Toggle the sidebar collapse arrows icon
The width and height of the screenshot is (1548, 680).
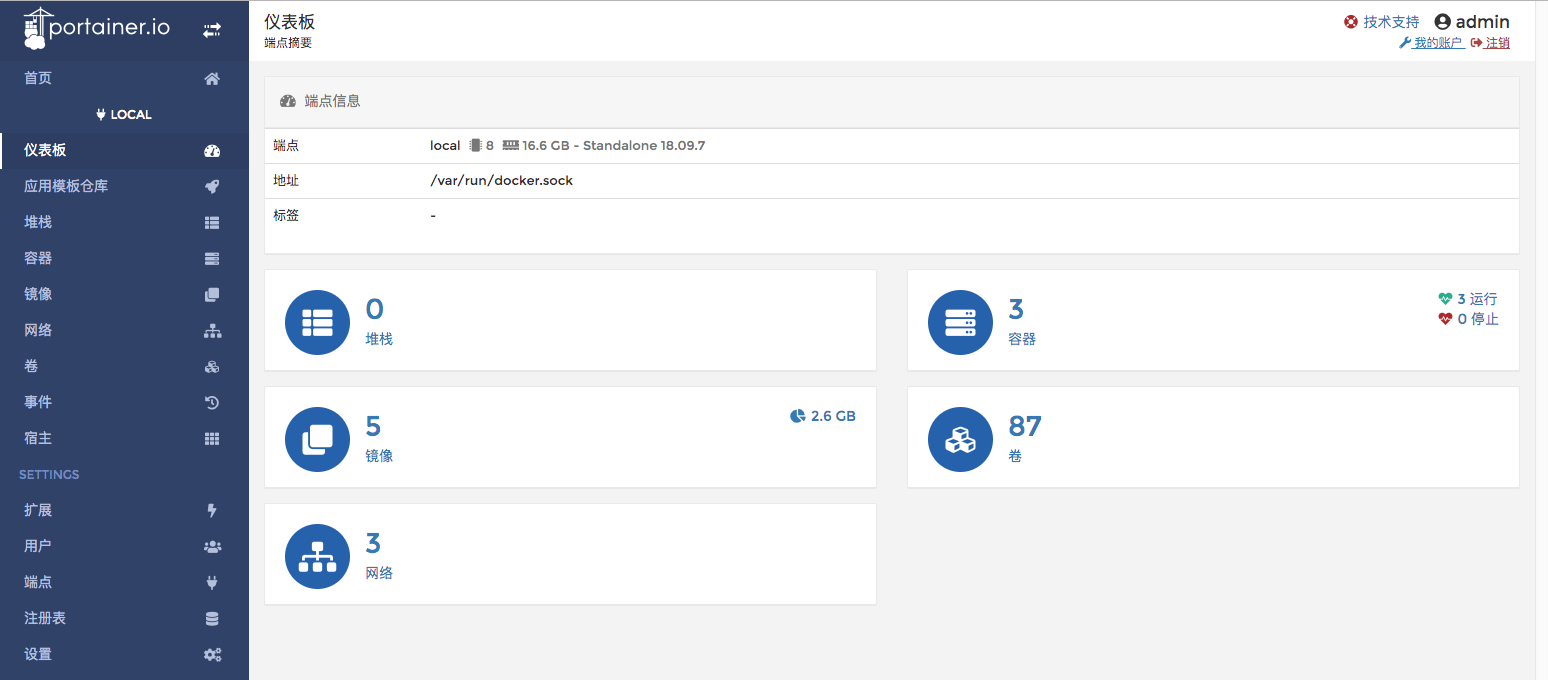(x=211, y=31)
